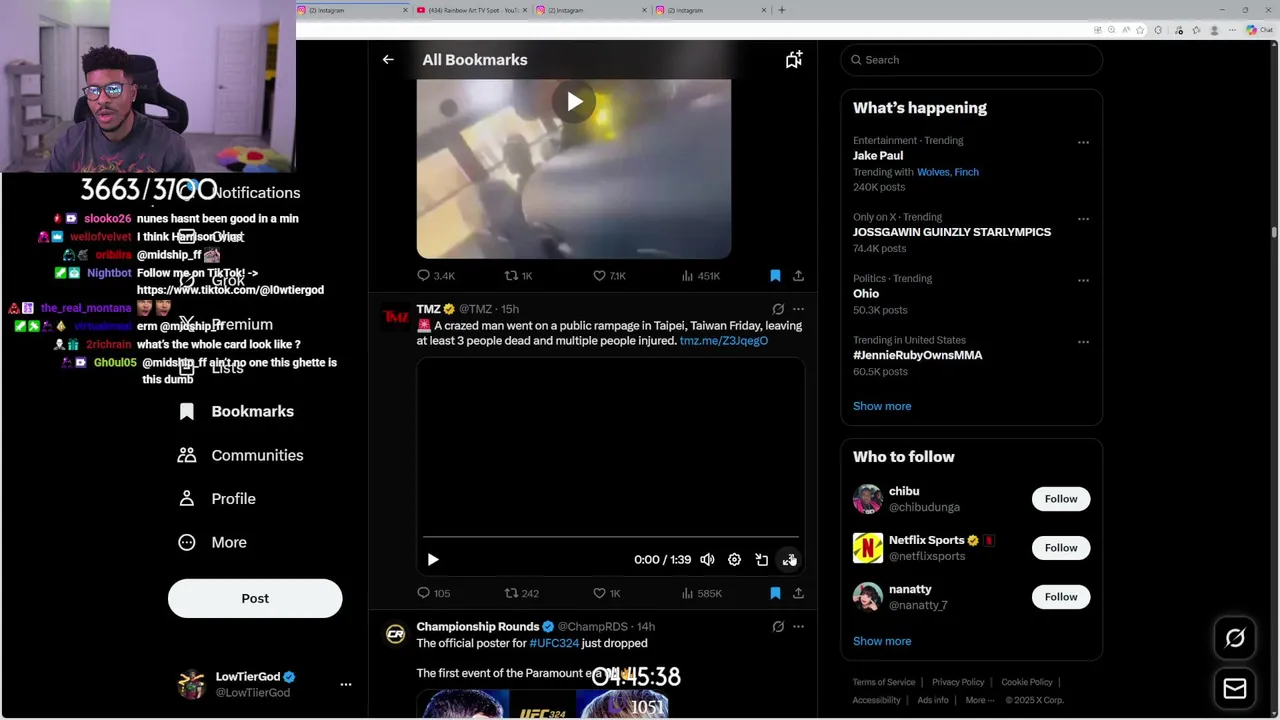This screenshot has width=1280, height=720.
Task: Show more under Who to follow
Action: [882, 641]
